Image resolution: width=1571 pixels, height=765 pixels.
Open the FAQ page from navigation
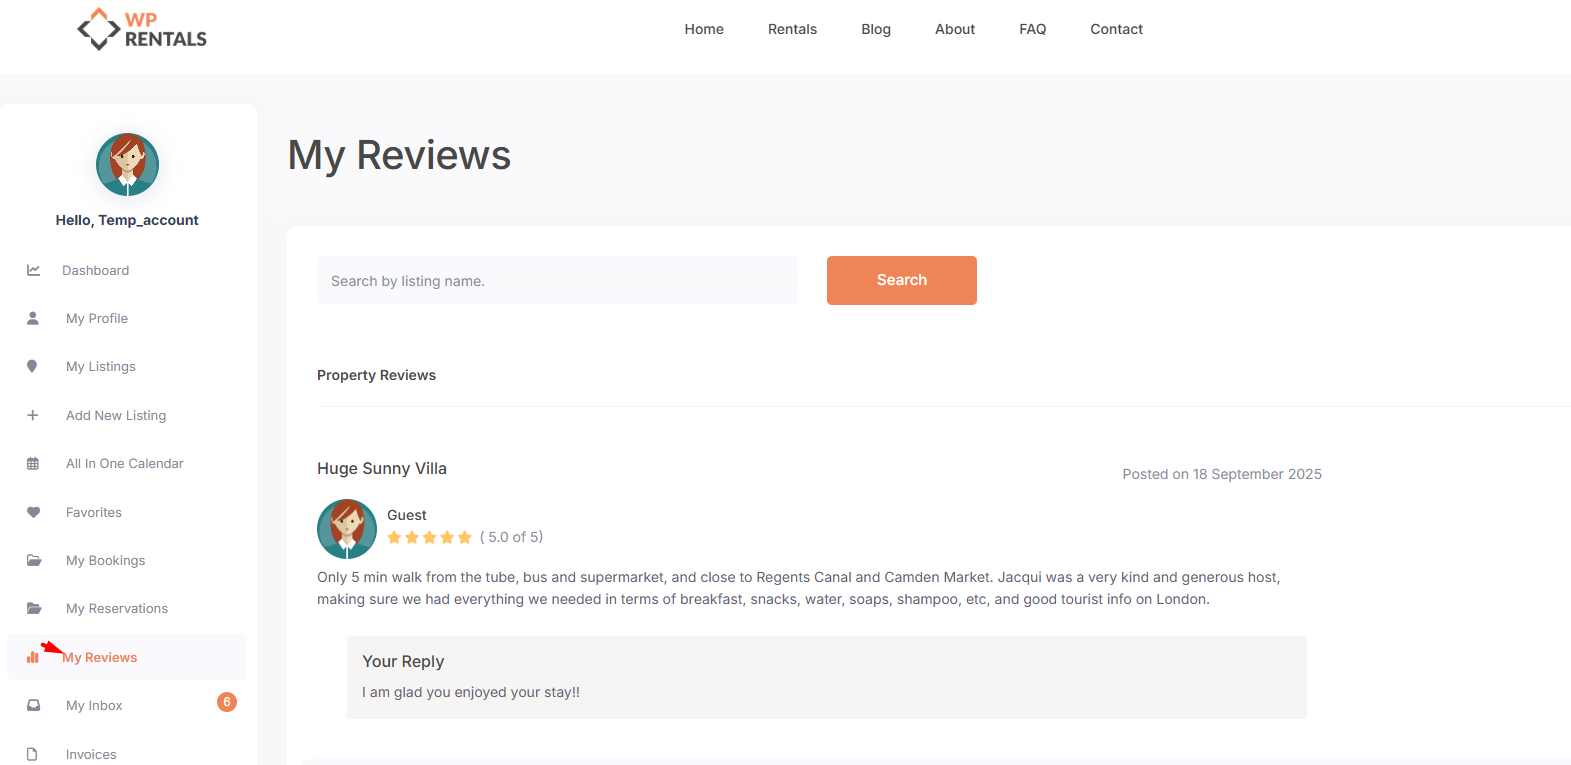1032,29
